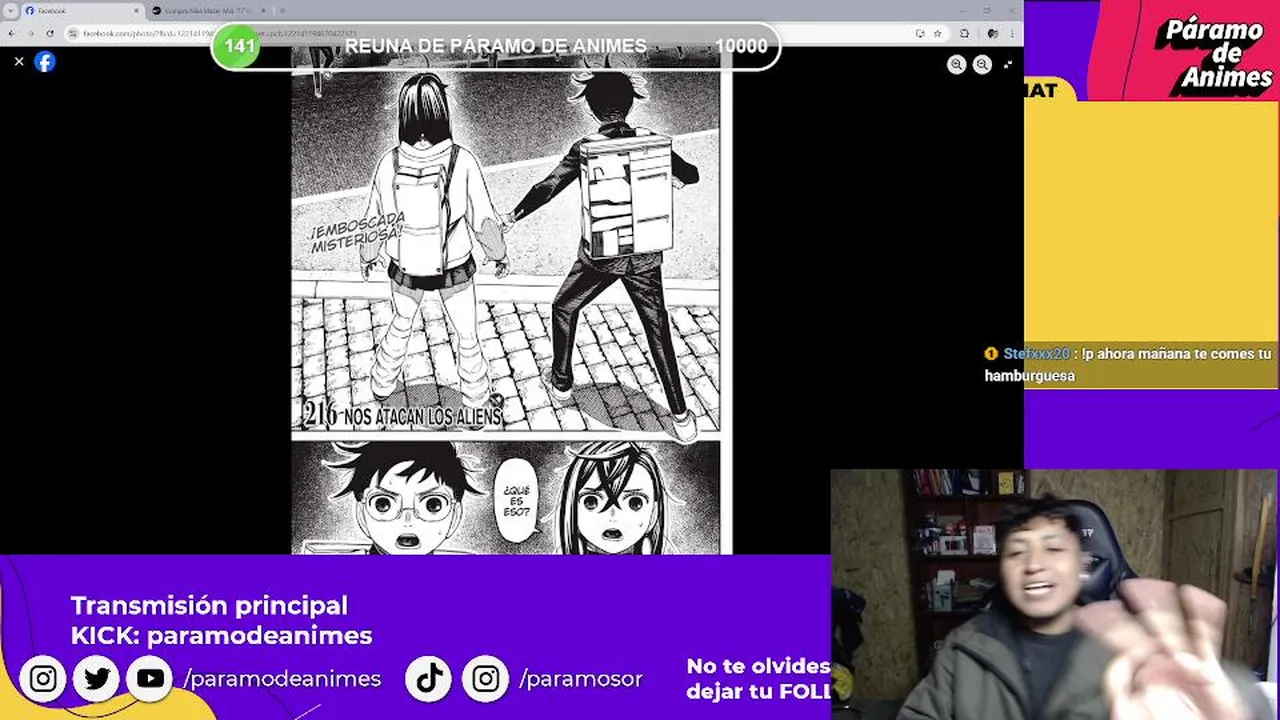This screenshot has height=720, width=1280.
Task: Go back in Chrome
Action: (x=11, y=33)
